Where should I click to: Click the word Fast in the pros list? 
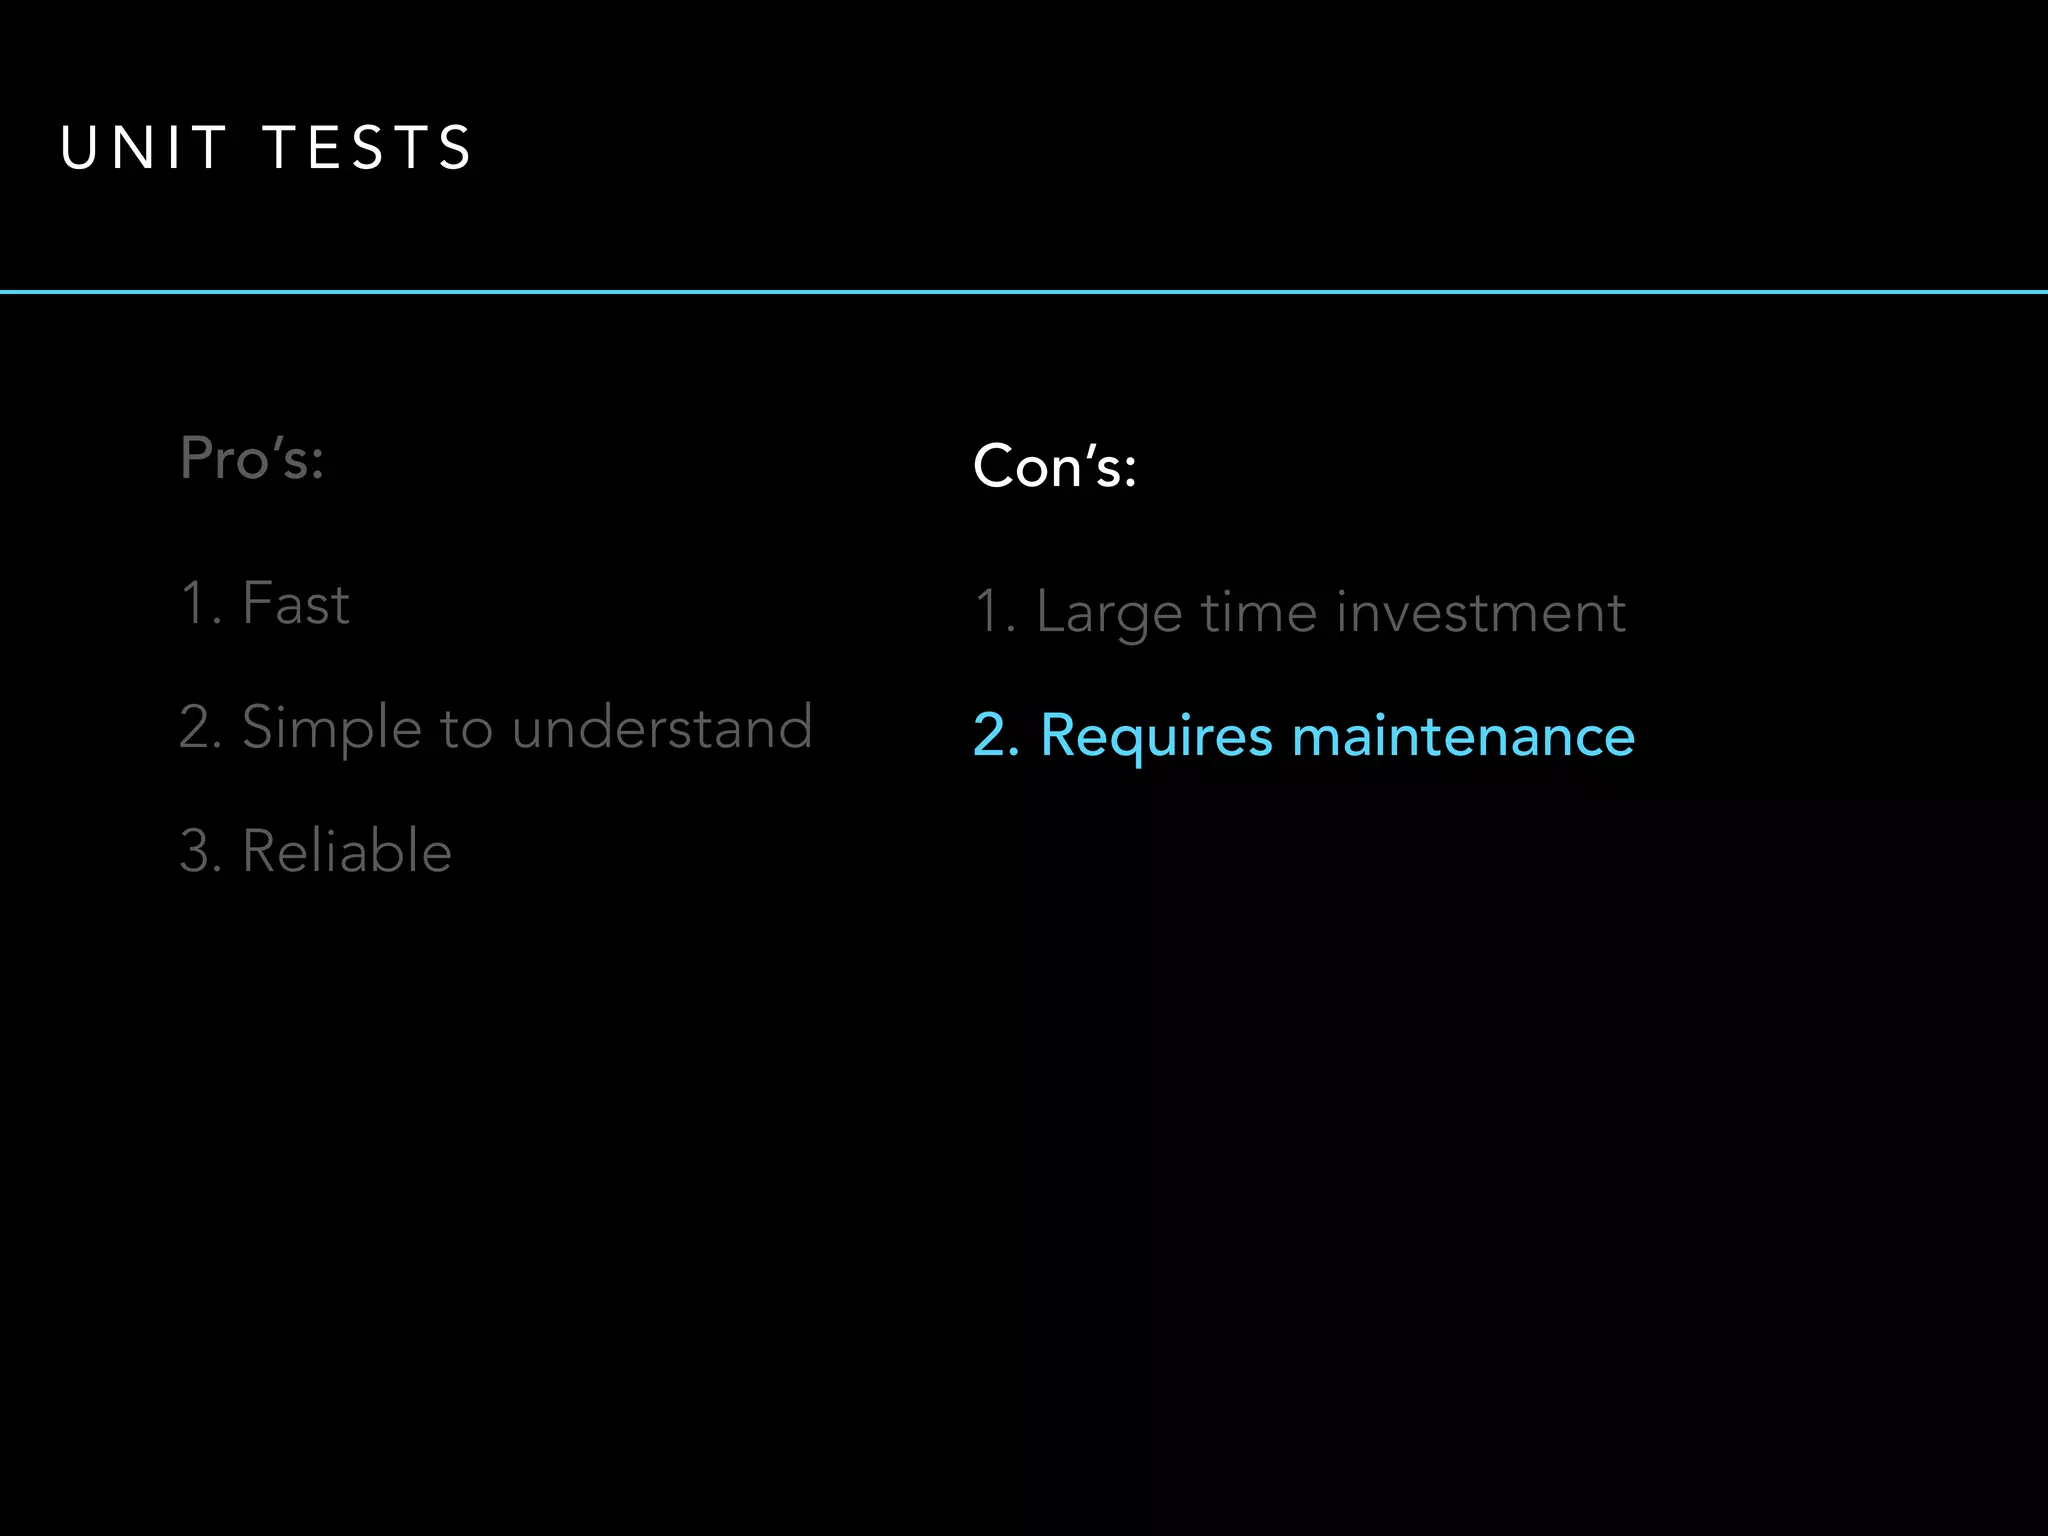tap(296, 603)
